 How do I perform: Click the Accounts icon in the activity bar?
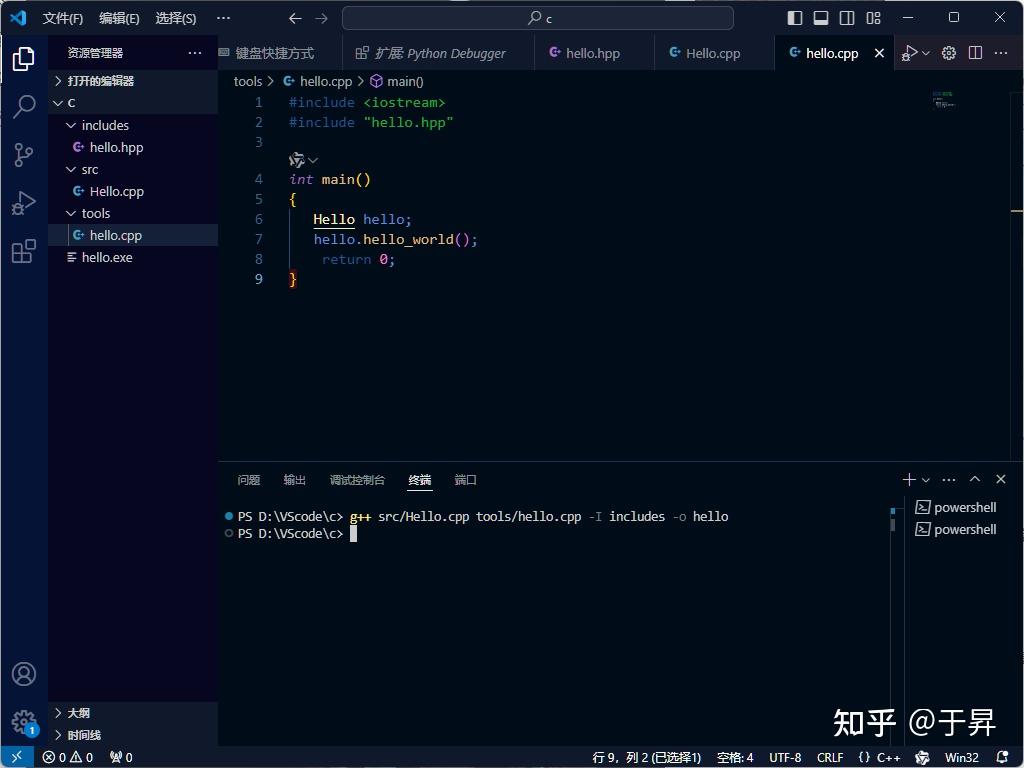pos(24,674)
